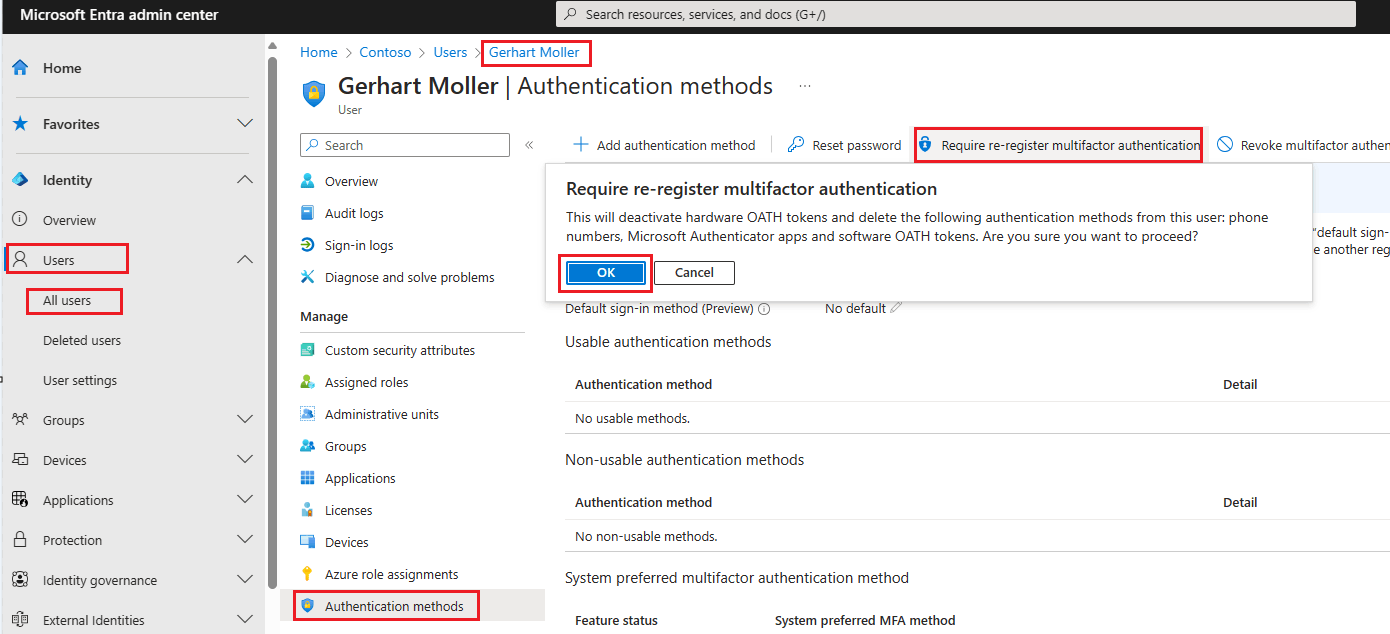This screenshot has height=634, width=1390.
Task: Open Custom security attributes menu item
Action: tap(400, 350)
